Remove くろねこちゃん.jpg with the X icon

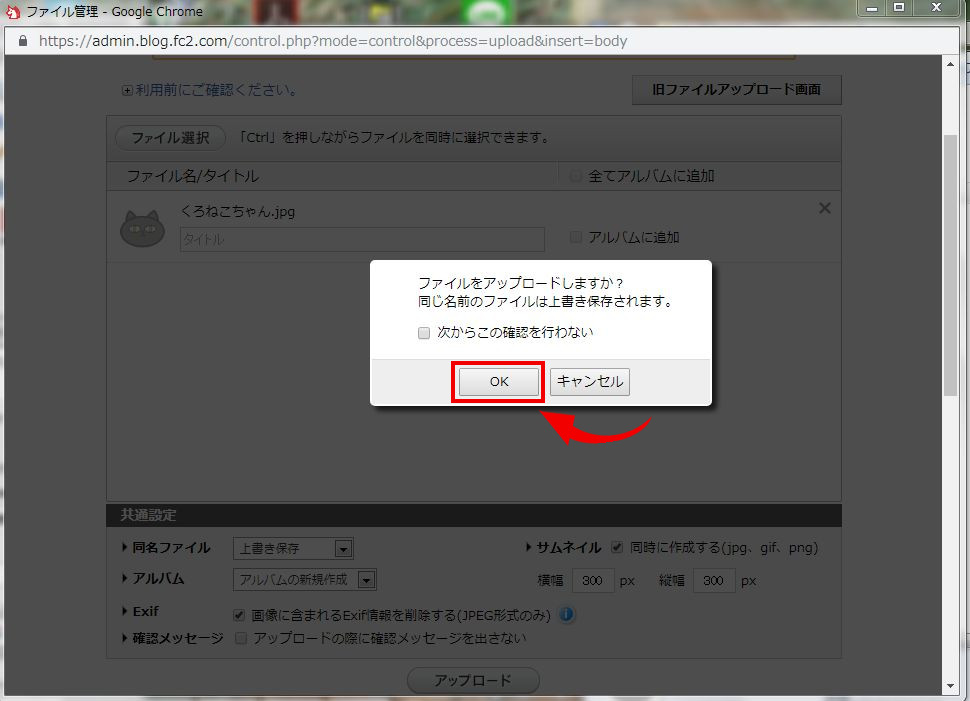825,209
